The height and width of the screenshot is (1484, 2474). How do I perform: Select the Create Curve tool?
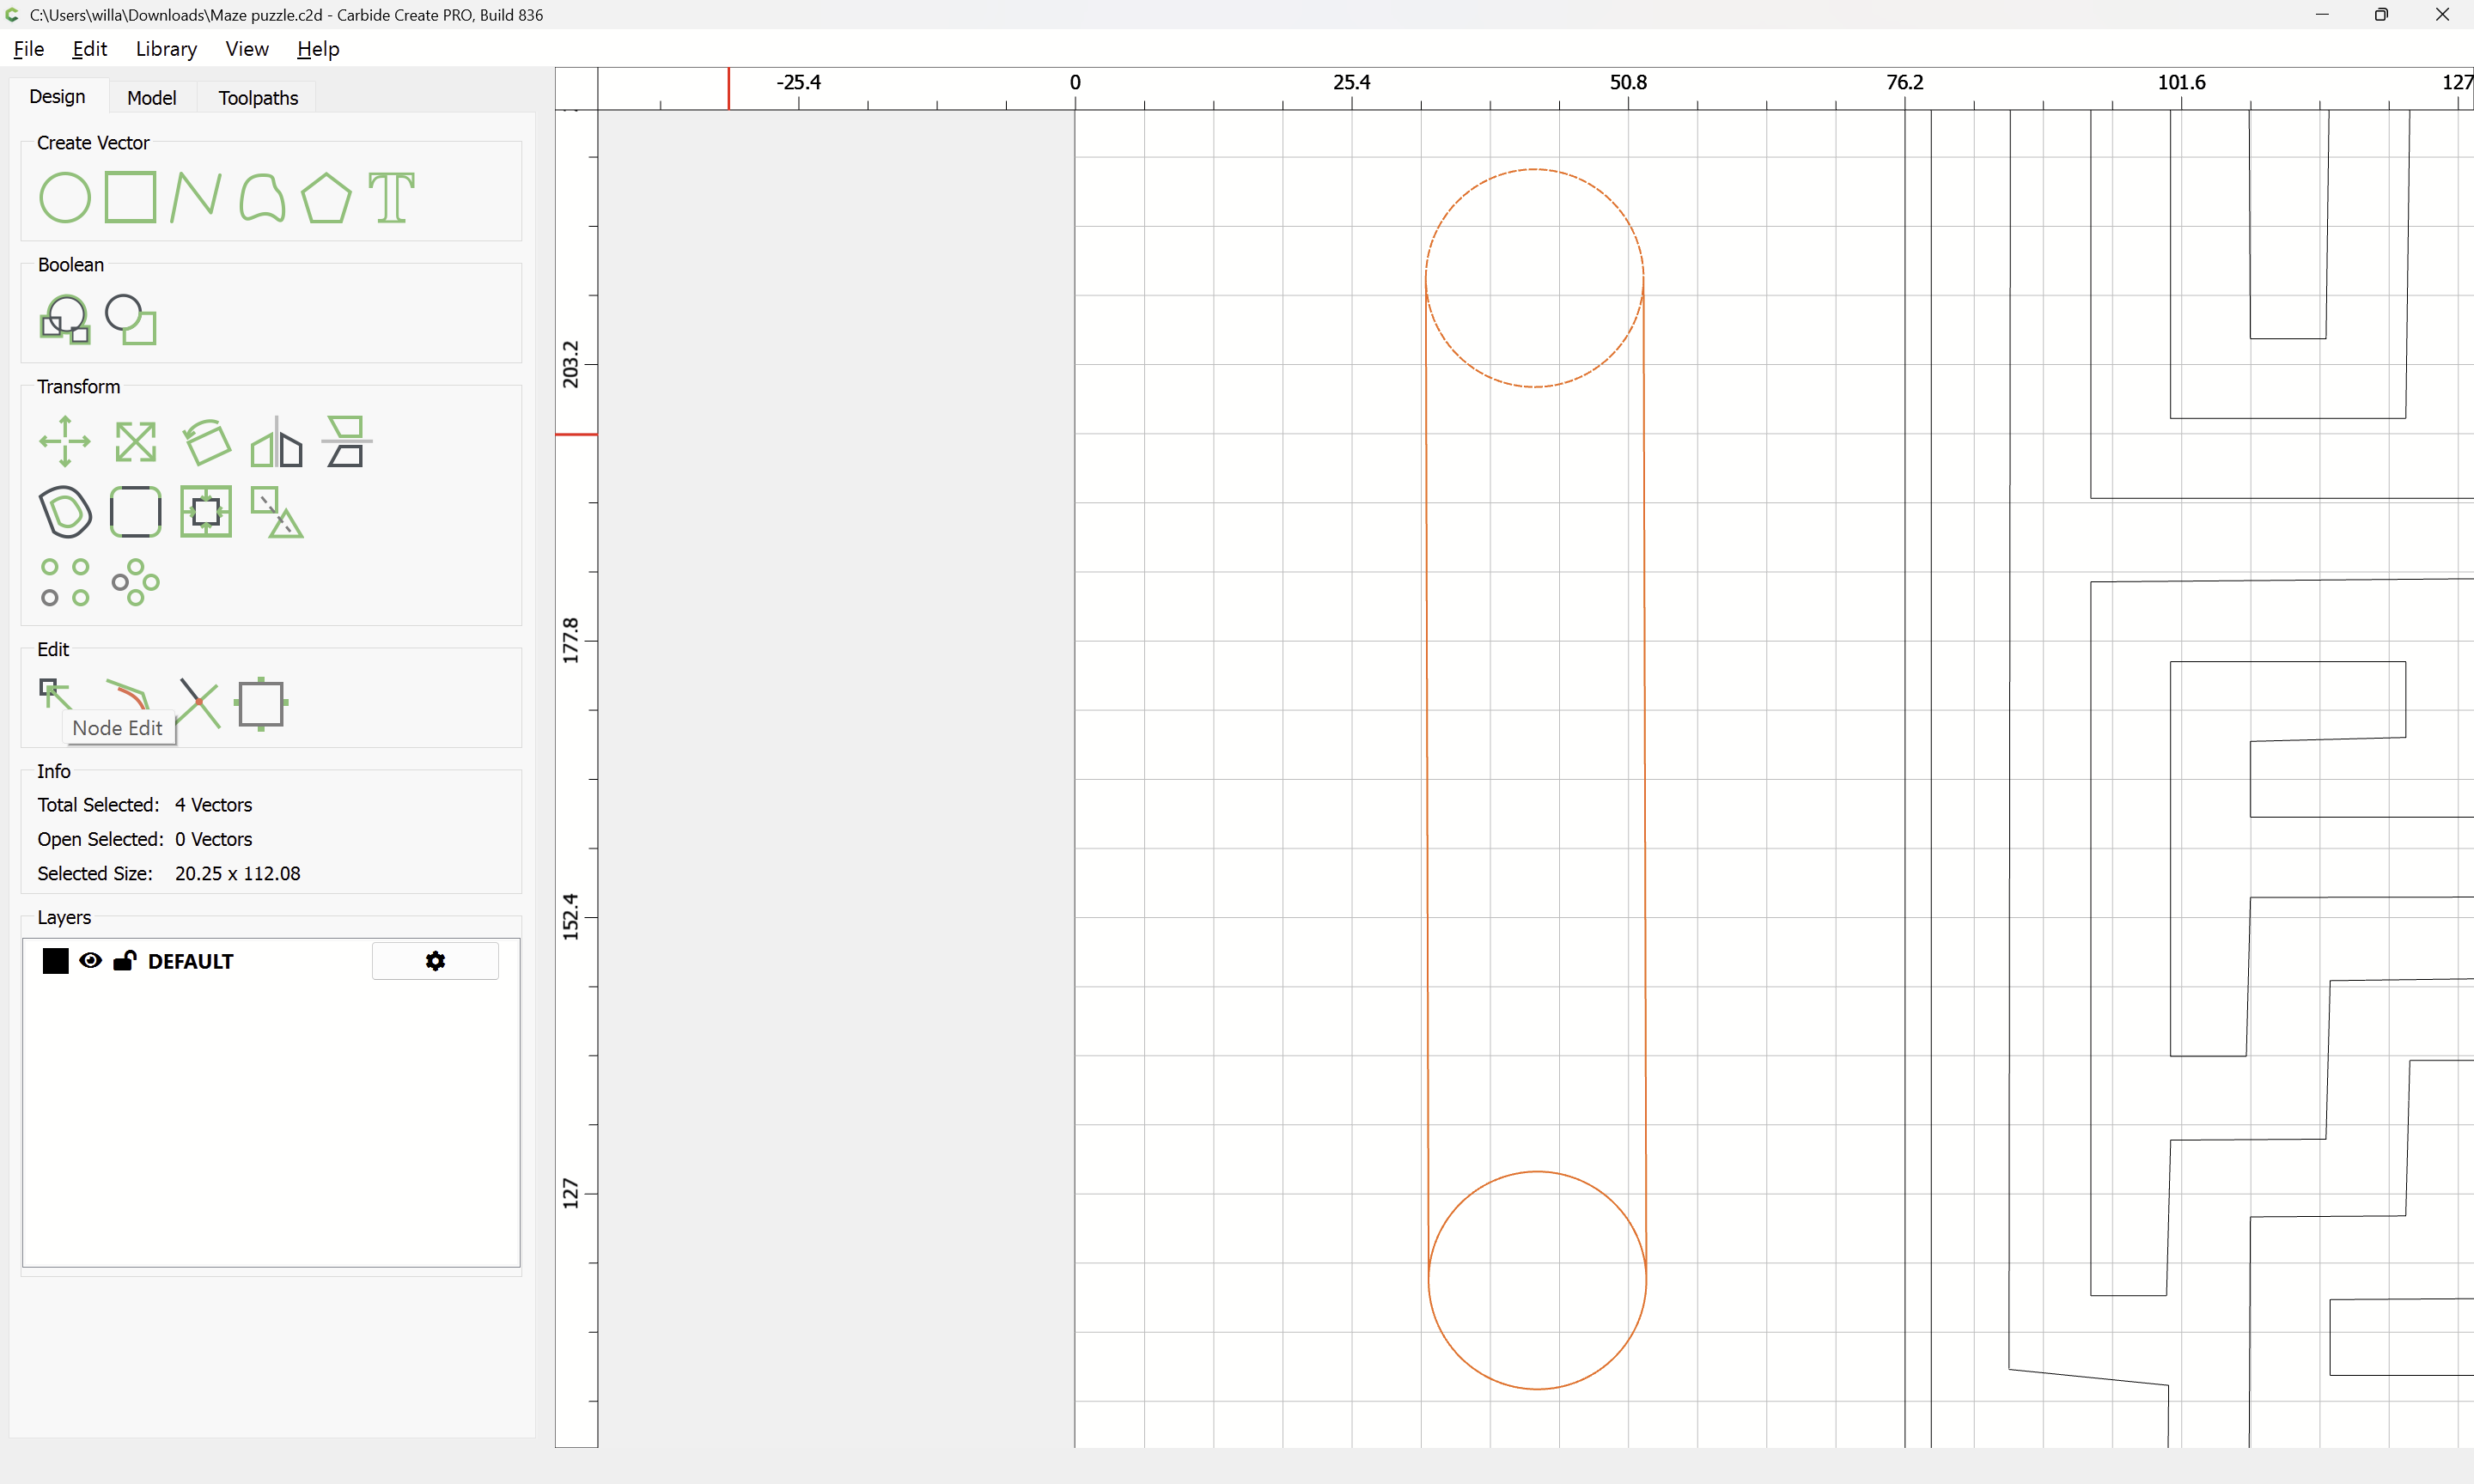pyautogui.click(x=262, y=197)
